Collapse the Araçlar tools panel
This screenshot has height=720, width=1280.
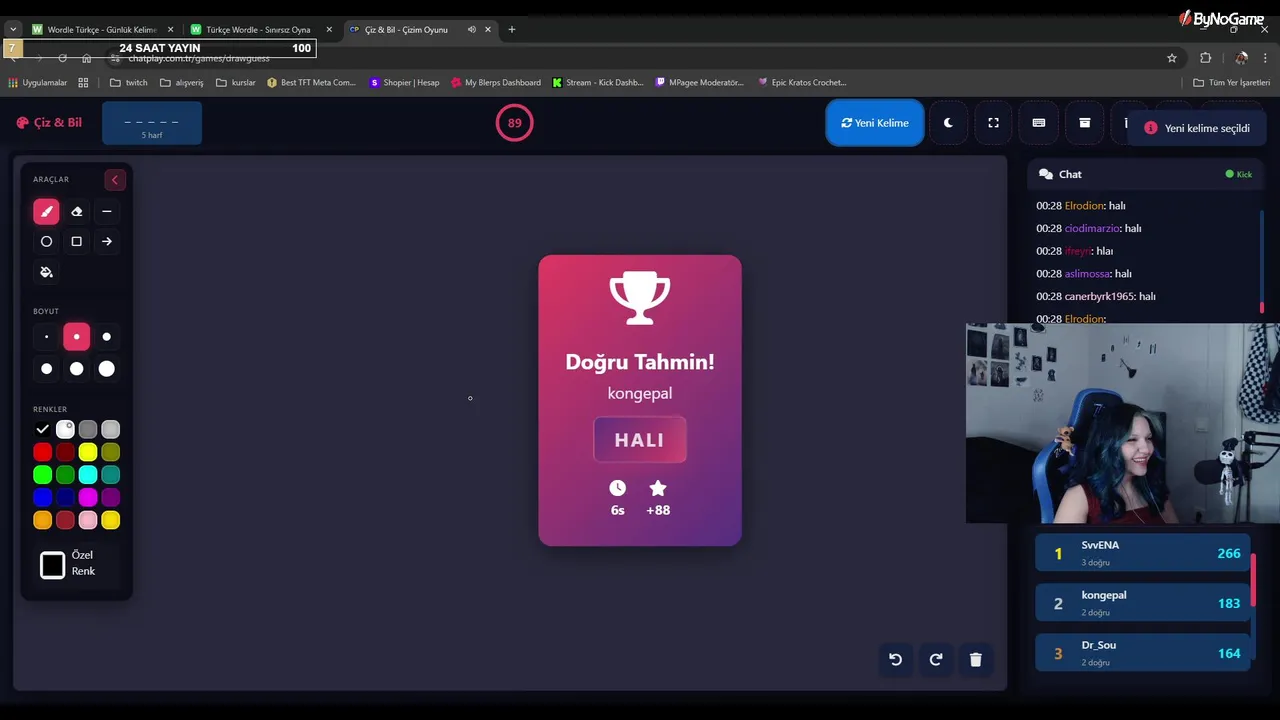tap(114, 180)
